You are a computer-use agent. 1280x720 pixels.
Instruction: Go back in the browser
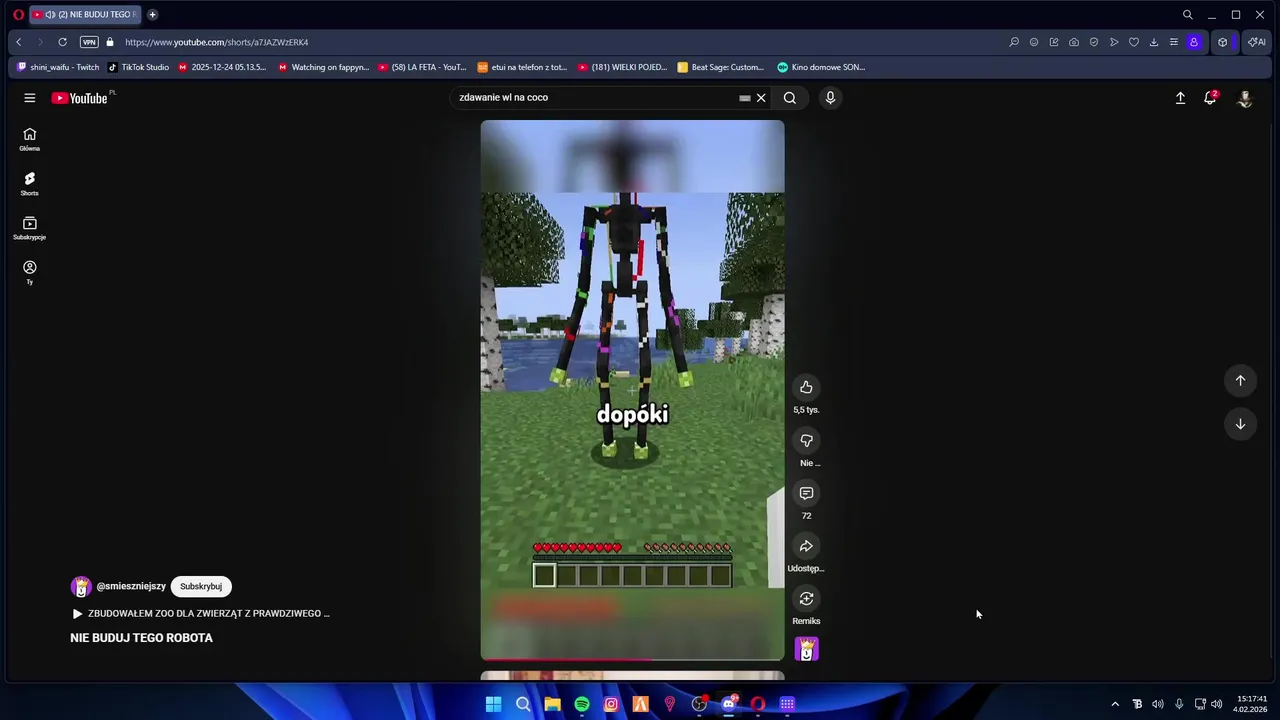point(19,42)
